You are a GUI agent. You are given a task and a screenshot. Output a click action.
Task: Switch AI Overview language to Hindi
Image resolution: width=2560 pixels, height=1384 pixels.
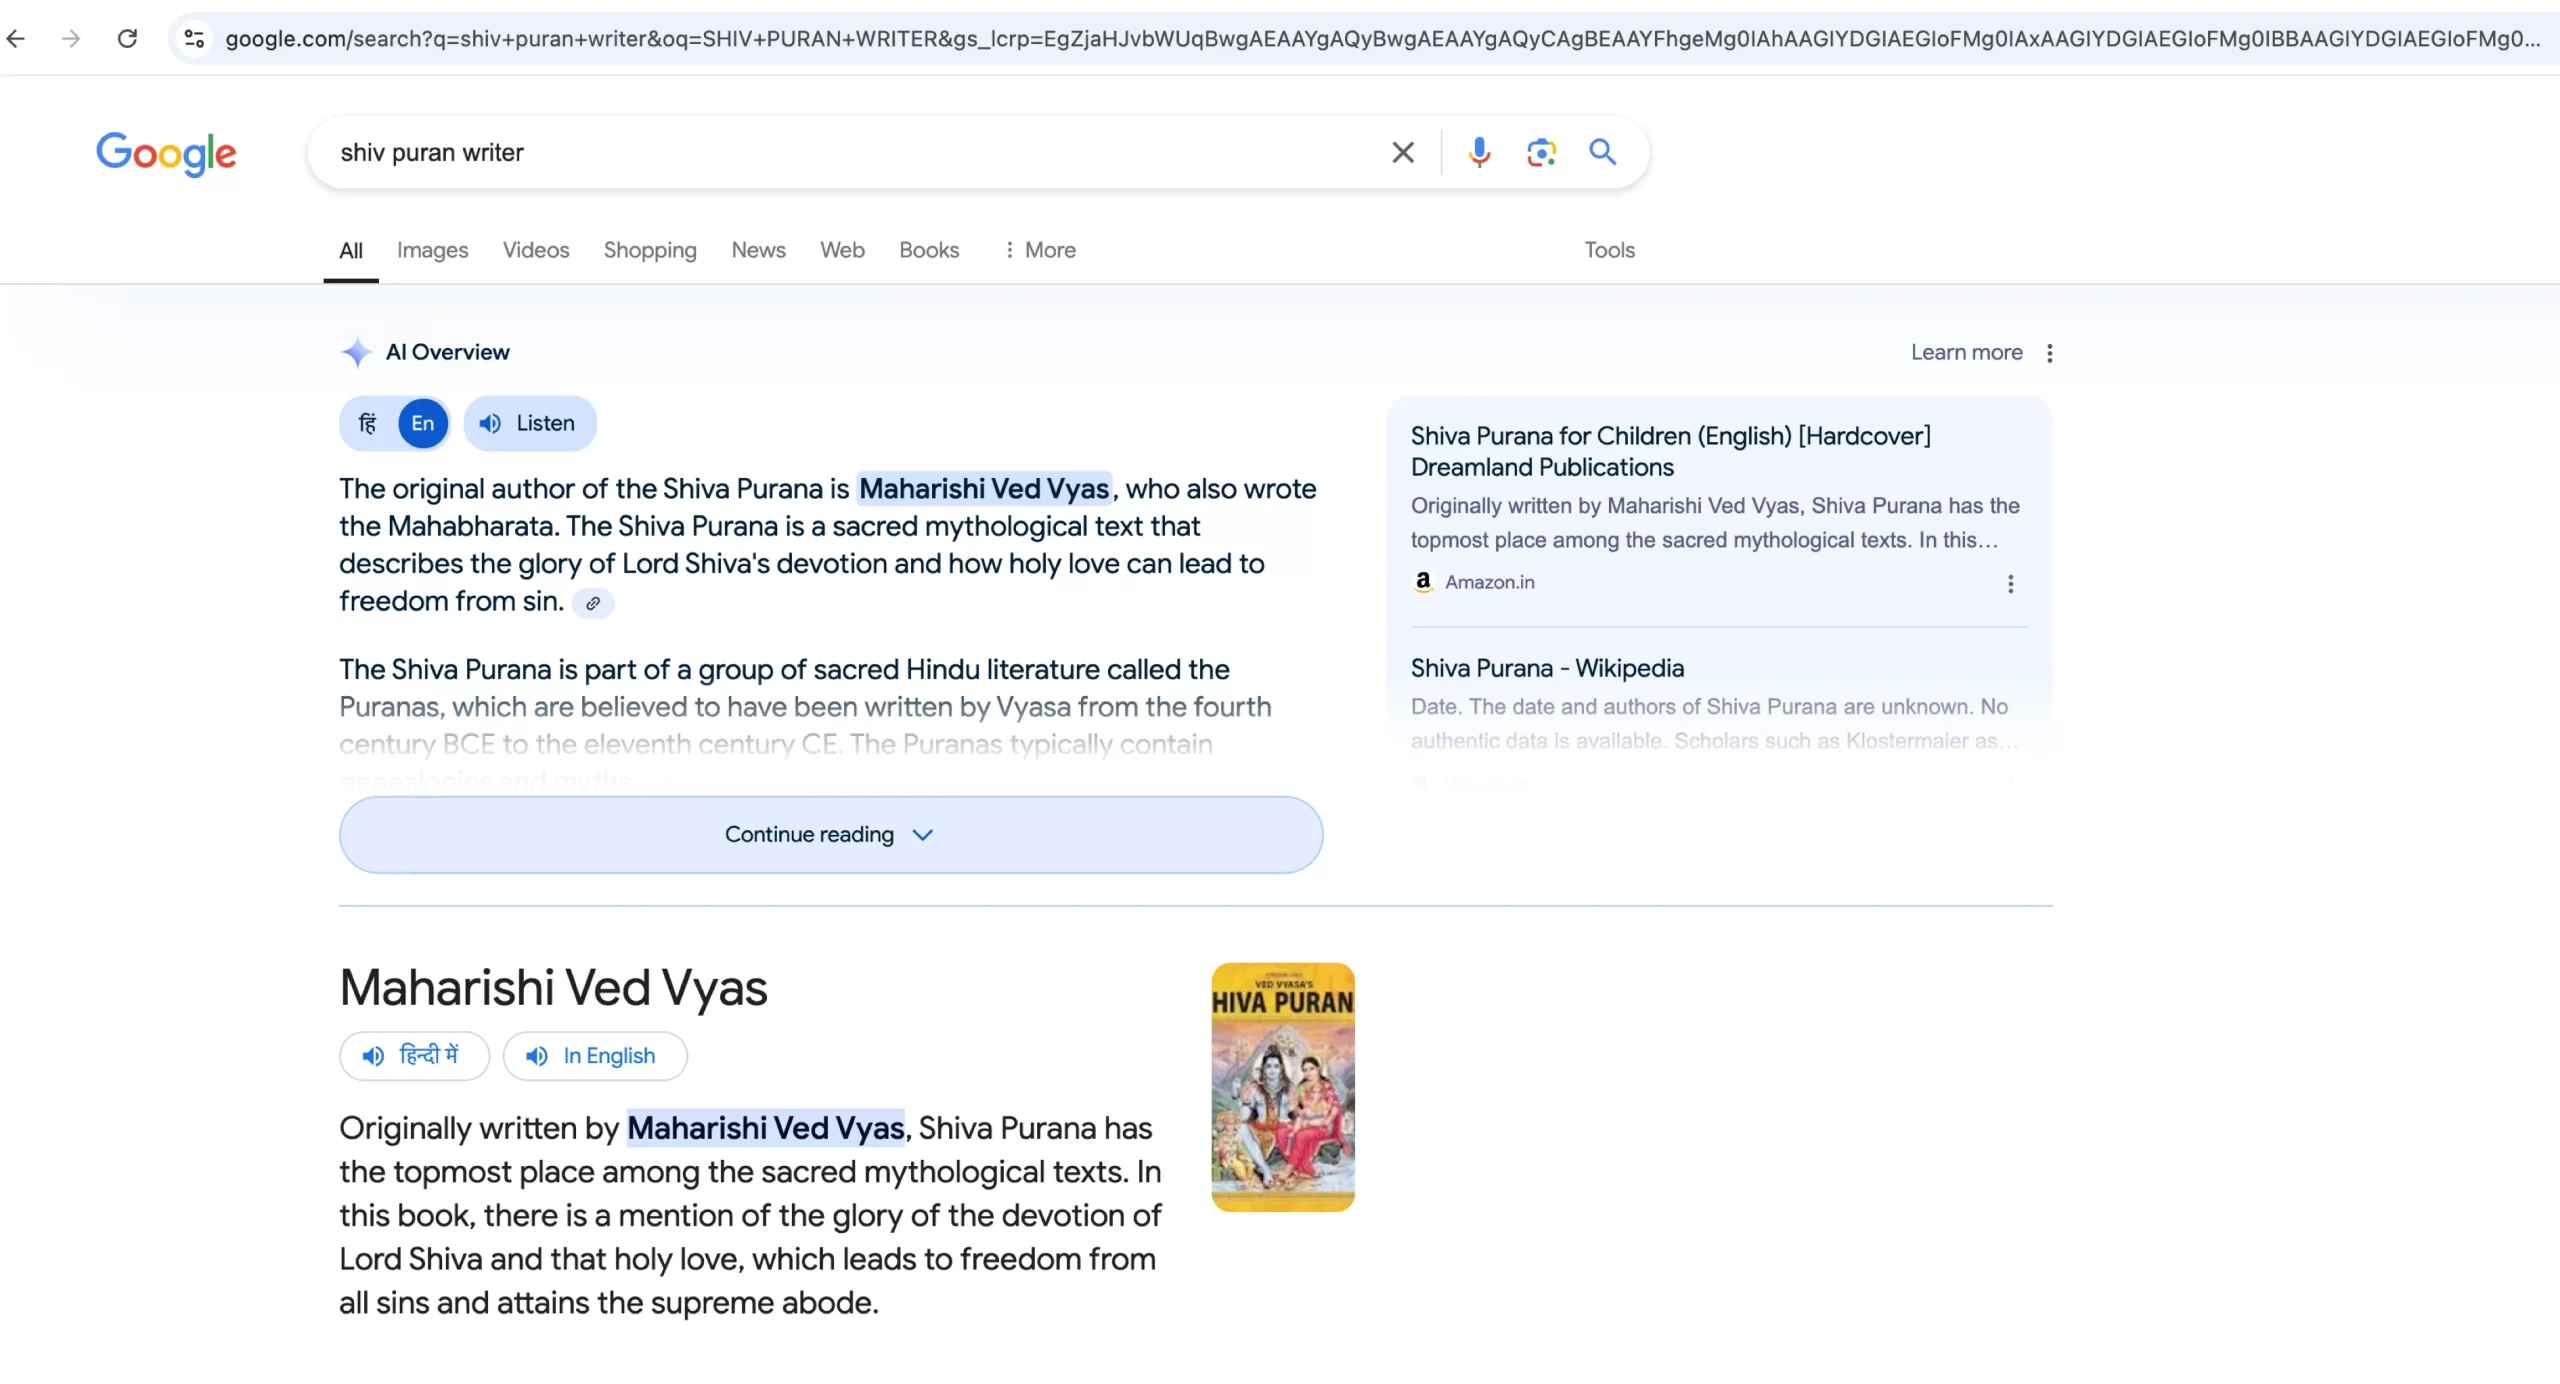[368, 423]
